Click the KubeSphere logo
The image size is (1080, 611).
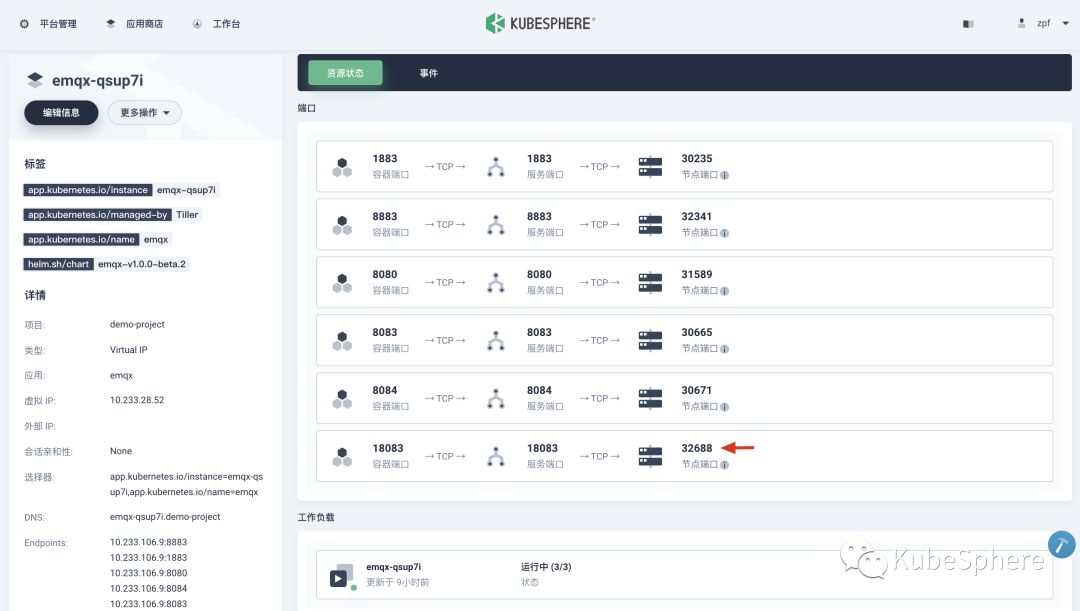tap(540, 23)
